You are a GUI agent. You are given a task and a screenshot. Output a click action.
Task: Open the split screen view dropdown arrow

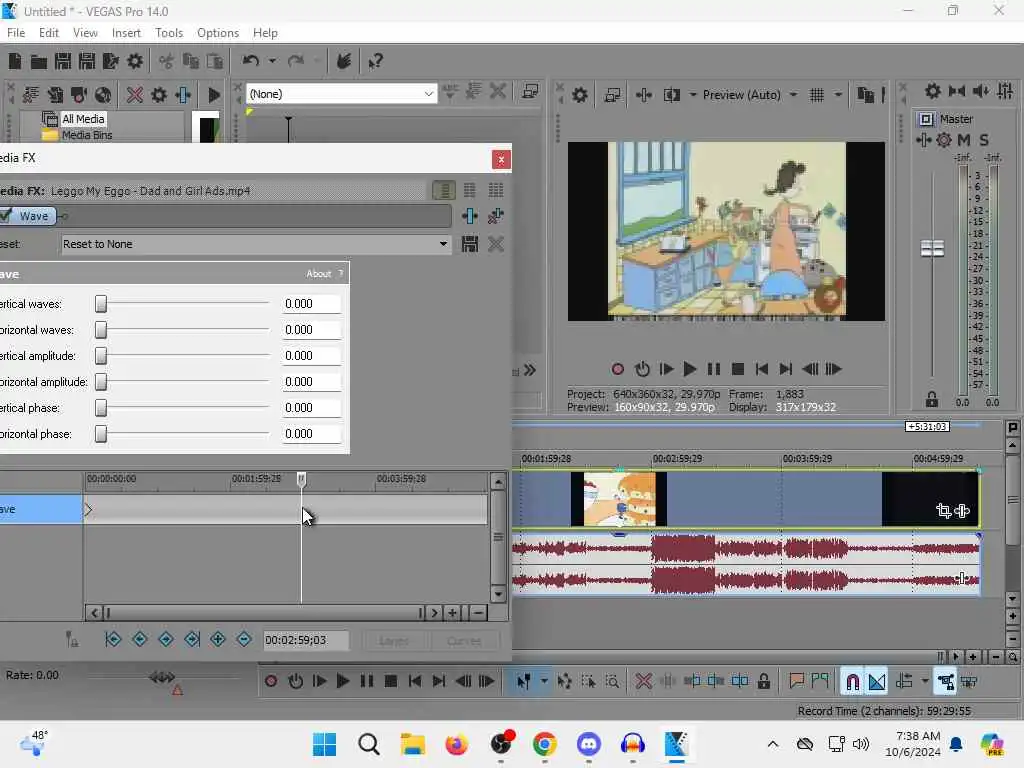click(x=693, y=95)
